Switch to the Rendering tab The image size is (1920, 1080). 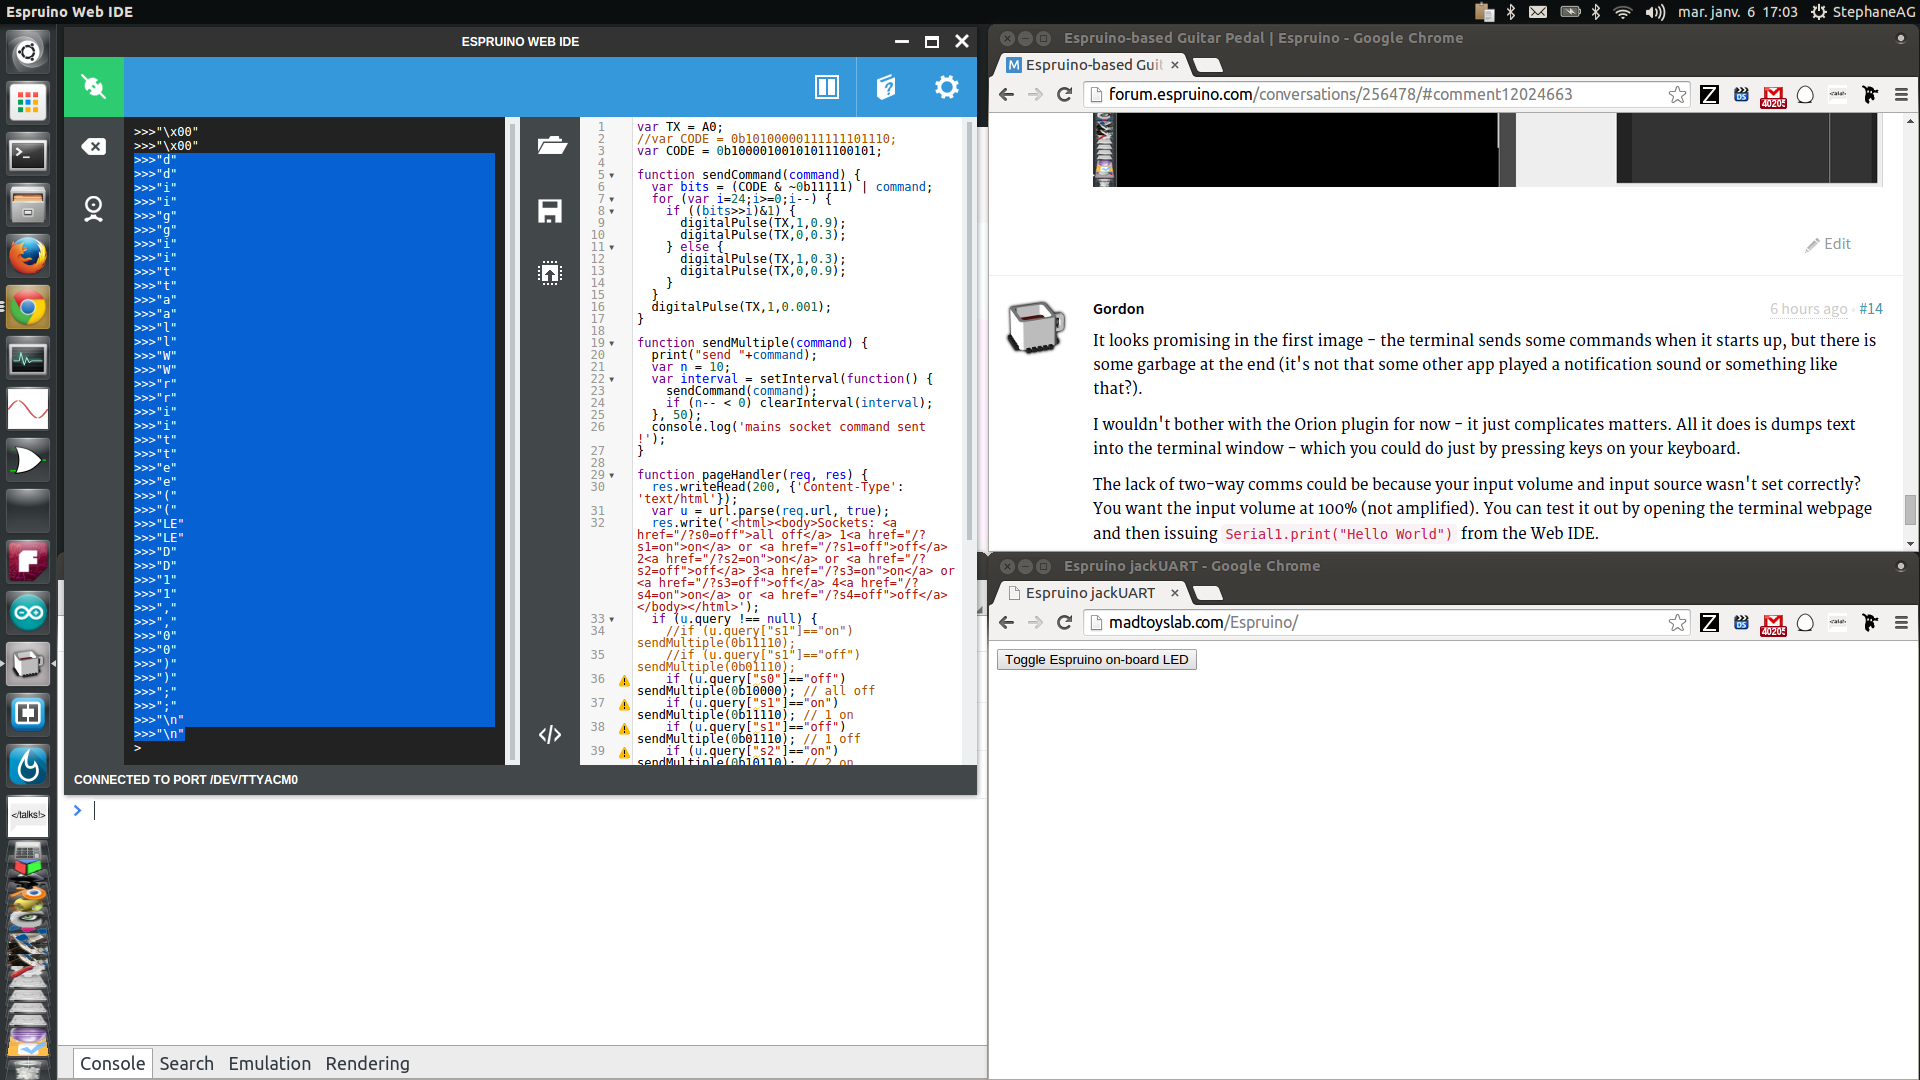coord(367,1063)
